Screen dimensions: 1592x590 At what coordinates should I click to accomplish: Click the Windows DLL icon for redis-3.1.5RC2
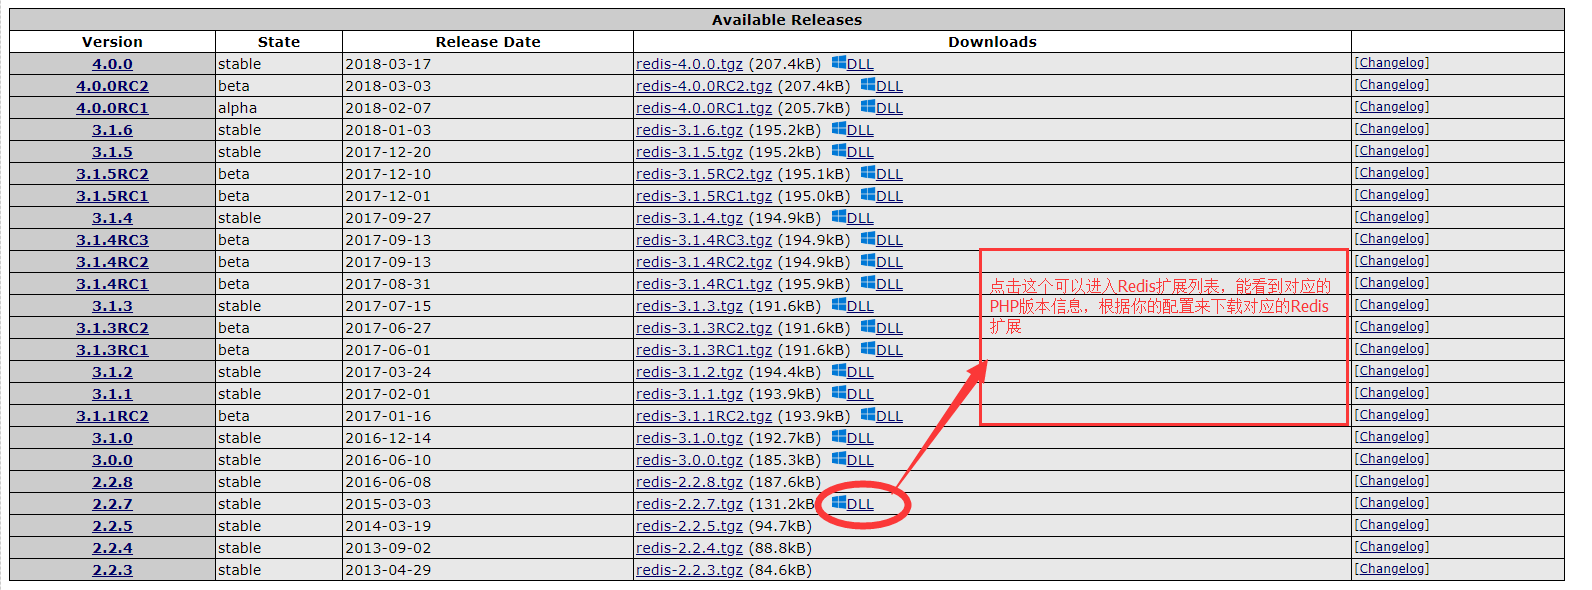(868, 173)
